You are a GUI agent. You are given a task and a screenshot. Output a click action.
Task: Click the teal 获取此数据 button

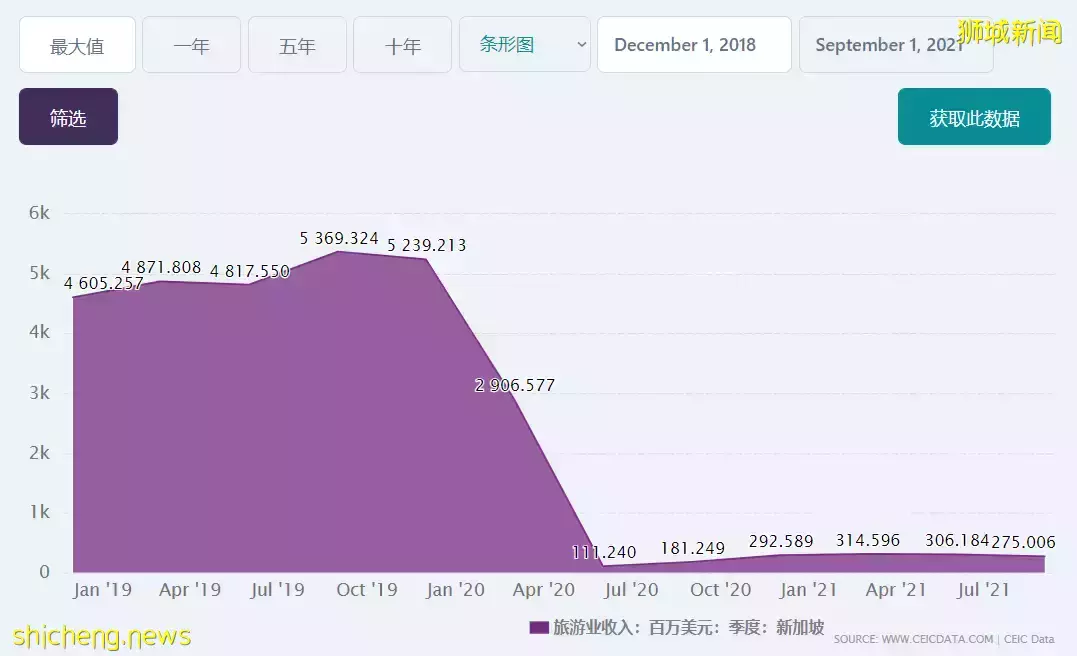pos(973,118)
